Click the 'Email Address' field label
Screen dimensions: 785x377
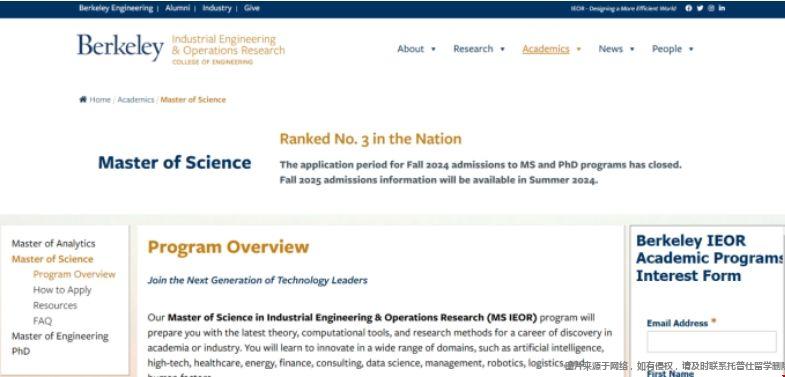pos(677,323)
